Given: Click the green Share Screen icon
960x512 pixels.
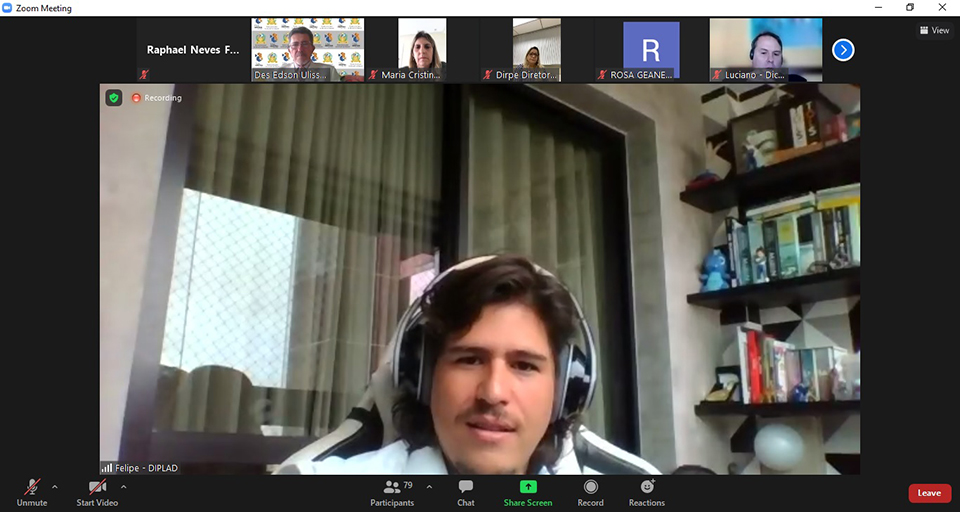Looking at the screenshot, I should [528, 487].
